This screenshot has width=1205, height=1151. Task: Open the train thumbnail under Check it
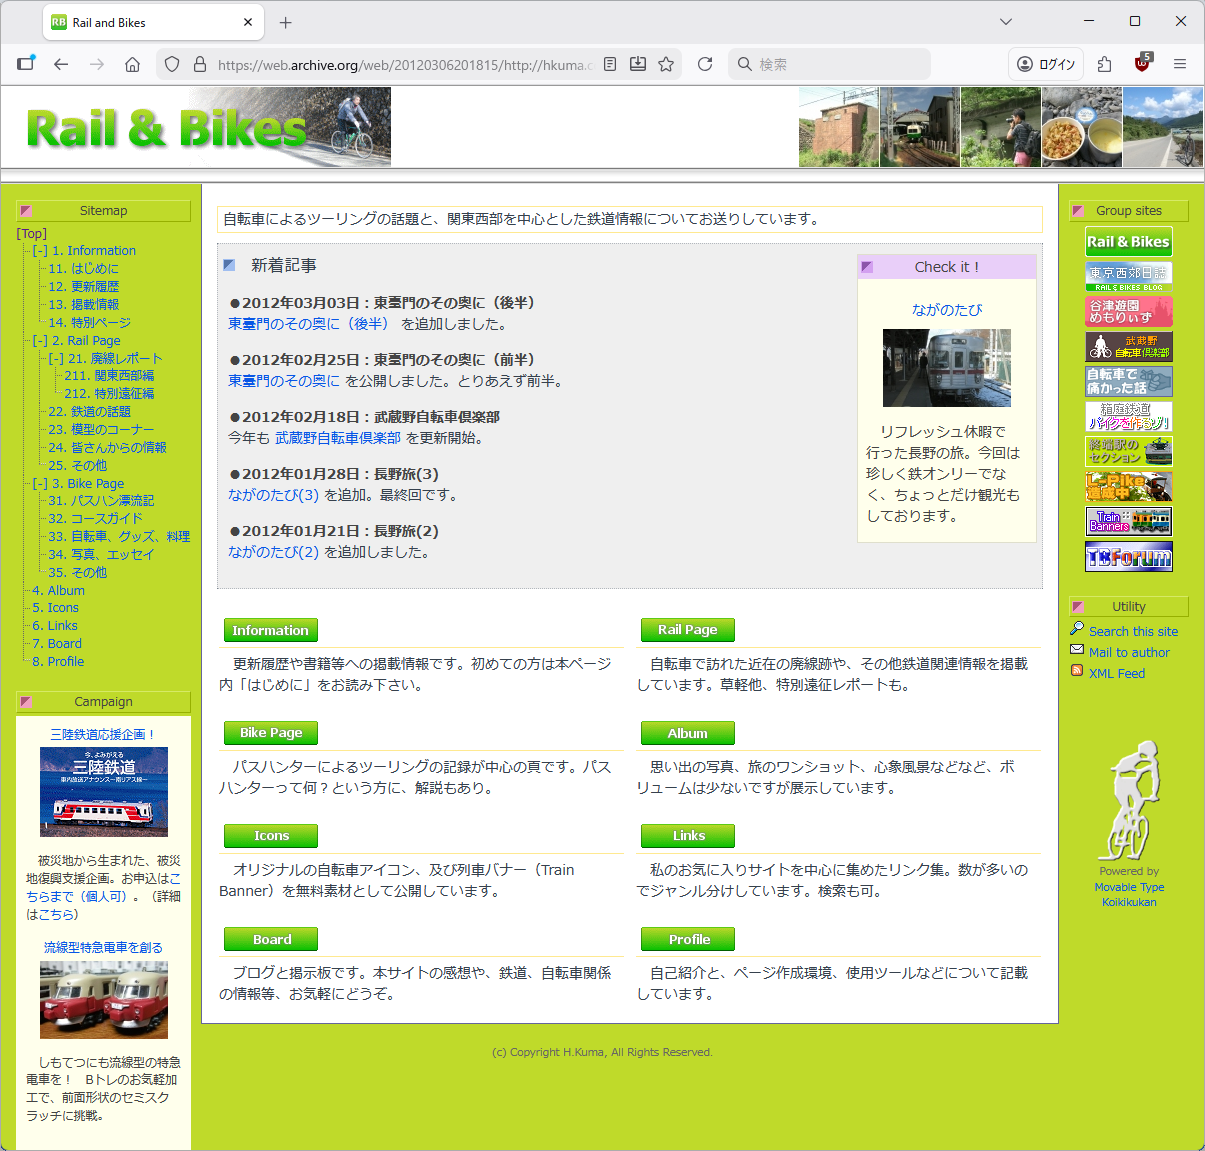[x=946, y=367]
